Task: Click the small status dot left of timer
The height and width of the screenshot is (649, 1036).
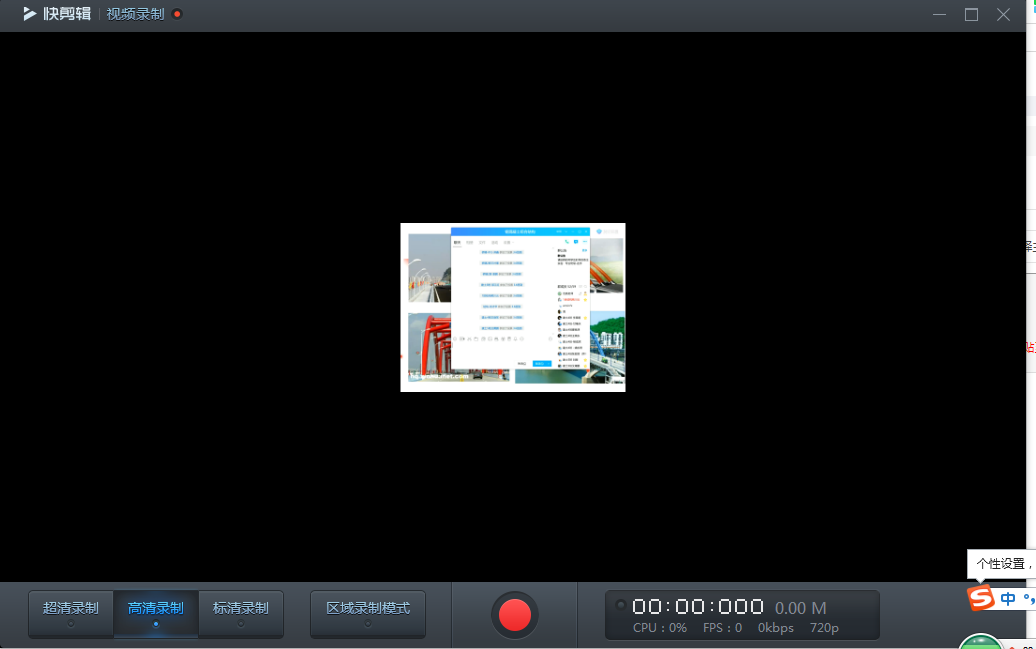Action: (x=620, y=605)
